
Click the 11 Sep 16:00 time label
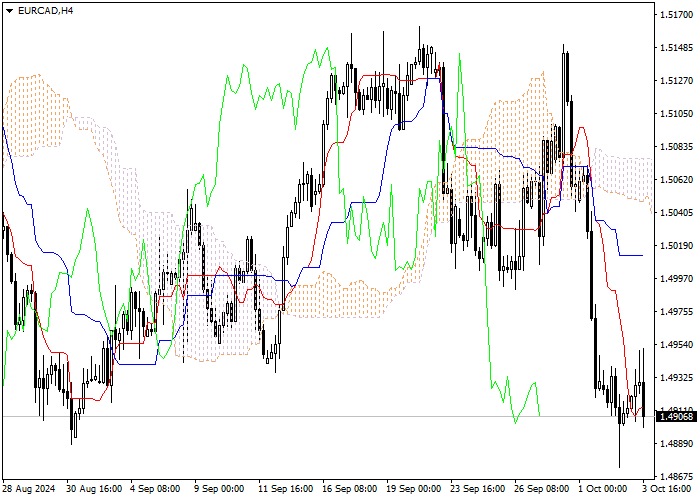(286, 489)
